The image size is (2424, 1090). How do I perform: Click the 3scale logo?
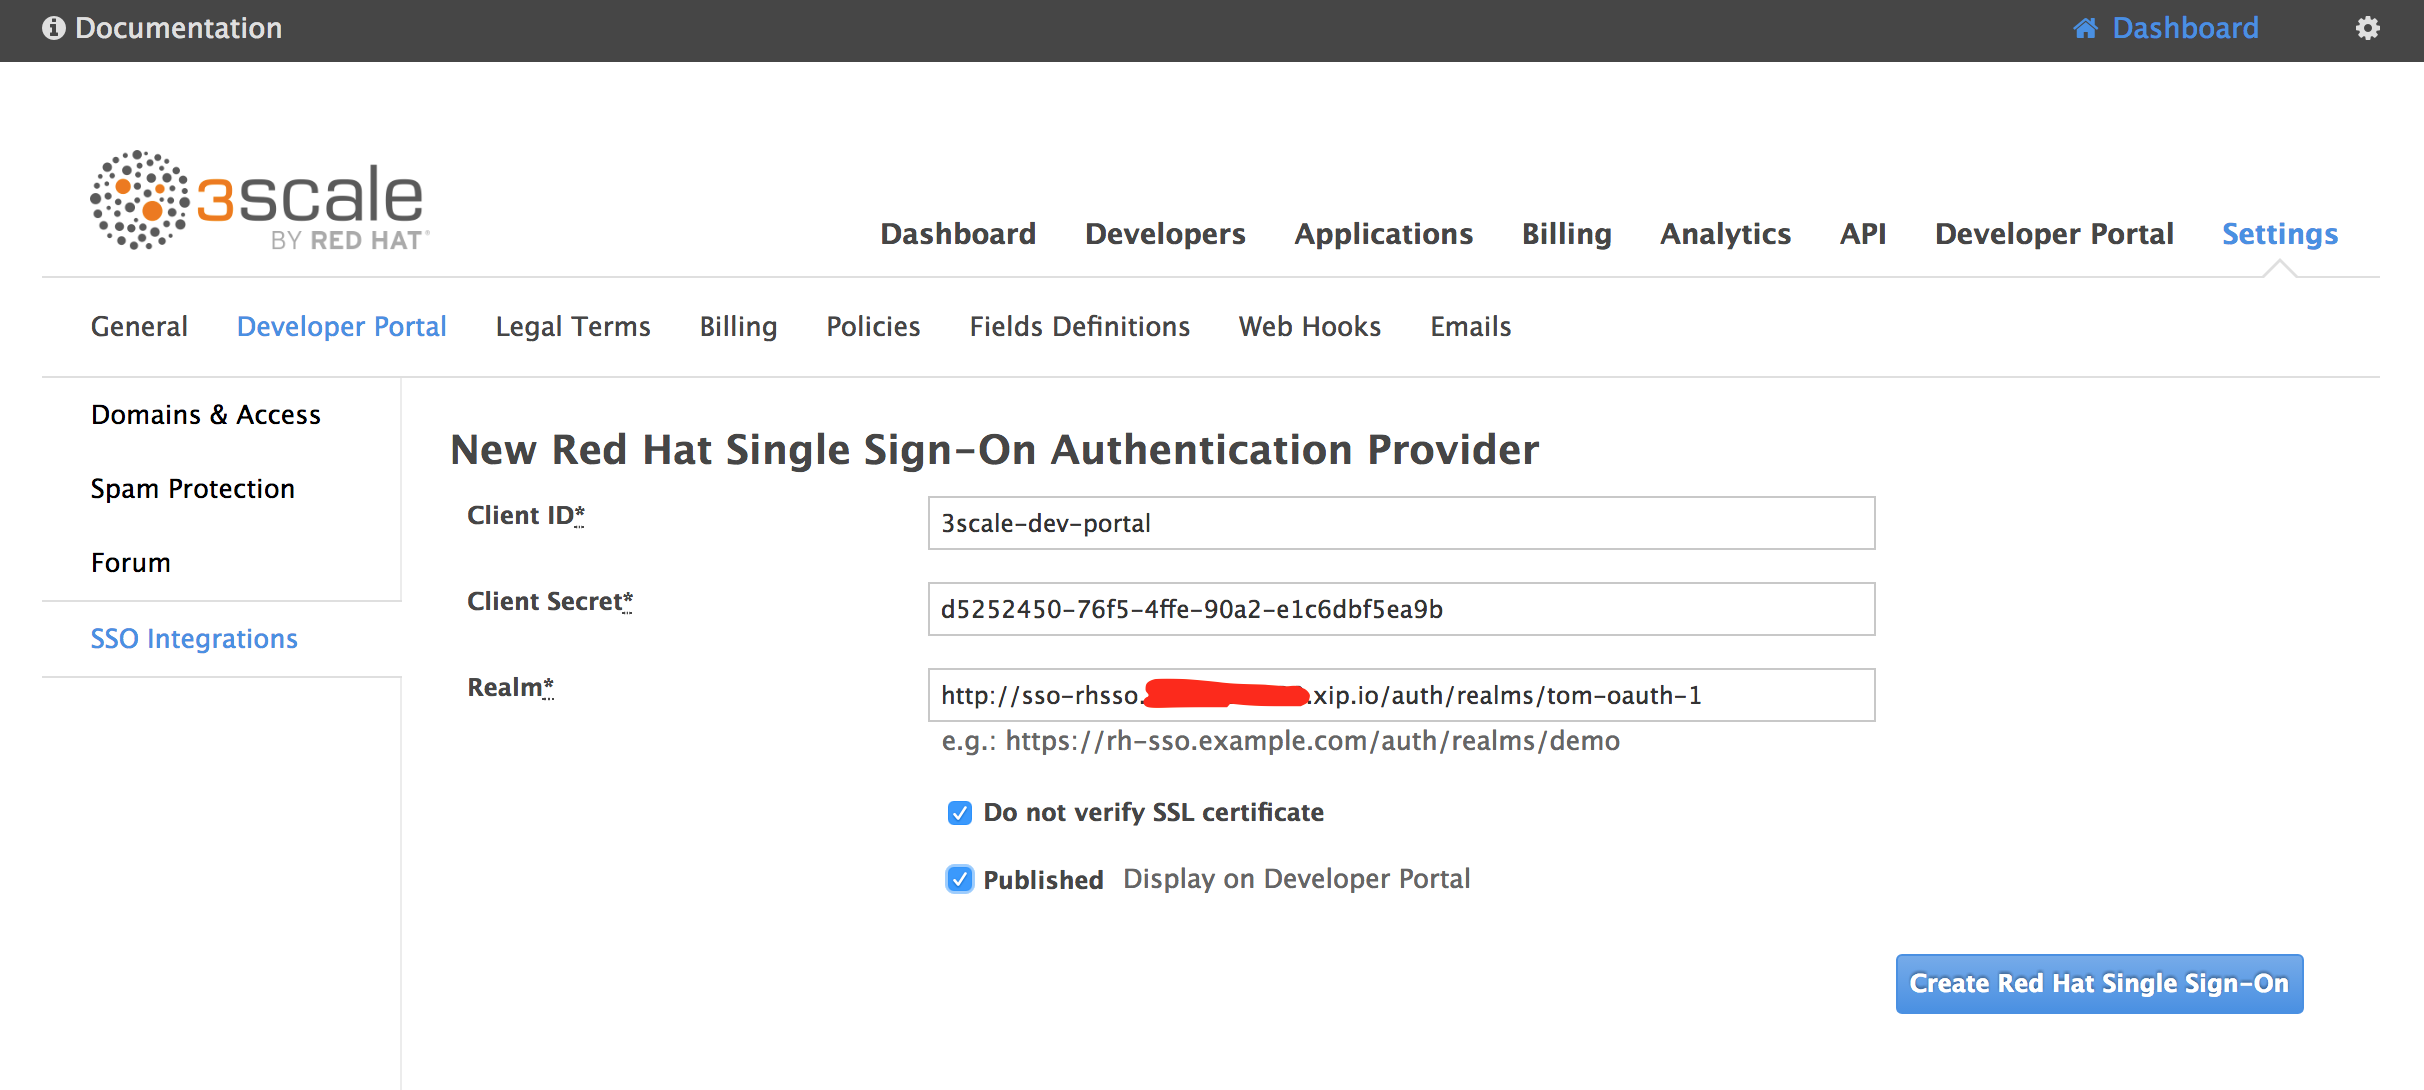259,200
